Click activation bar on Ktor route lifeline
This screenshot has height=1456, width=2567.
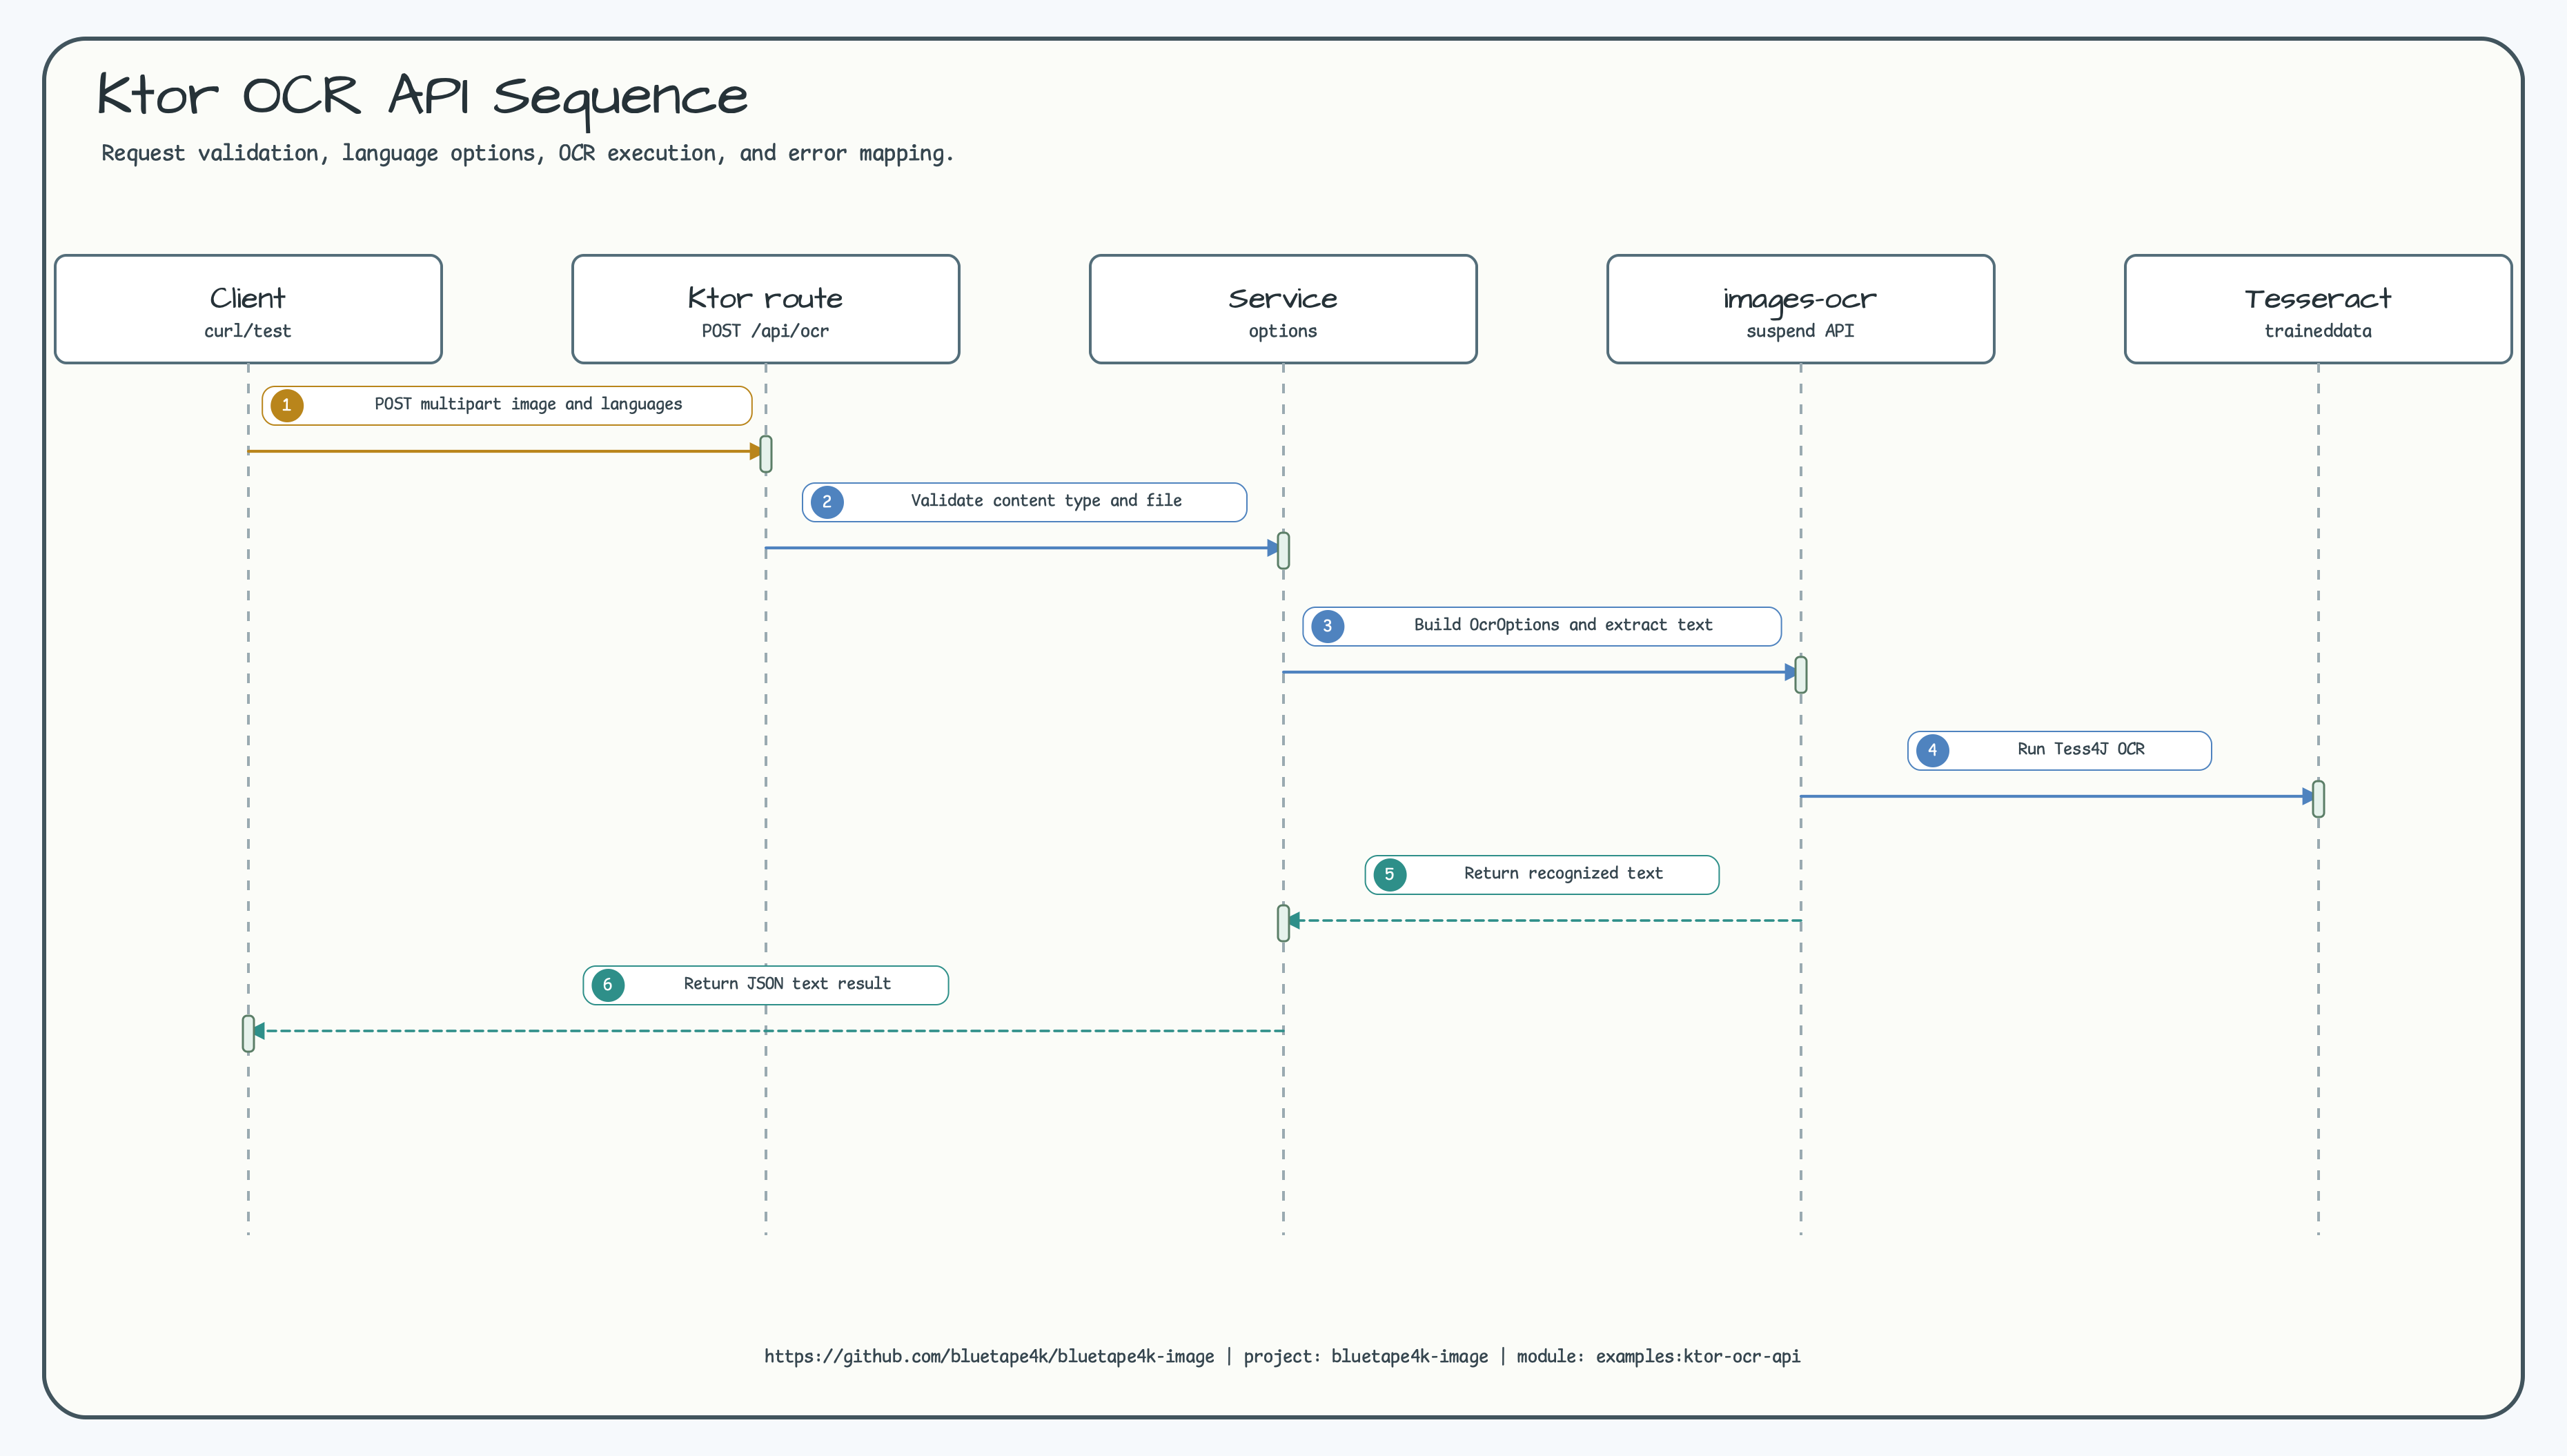point(766,454)
